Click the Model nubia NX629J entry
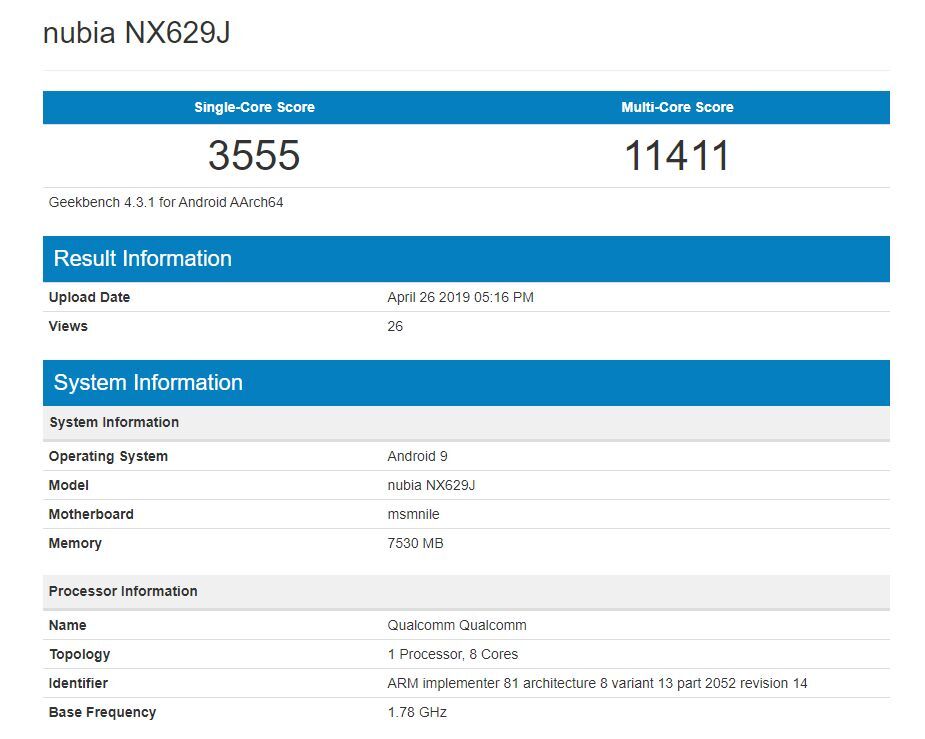Screen dimensions: 925x739 coord(433,485)
